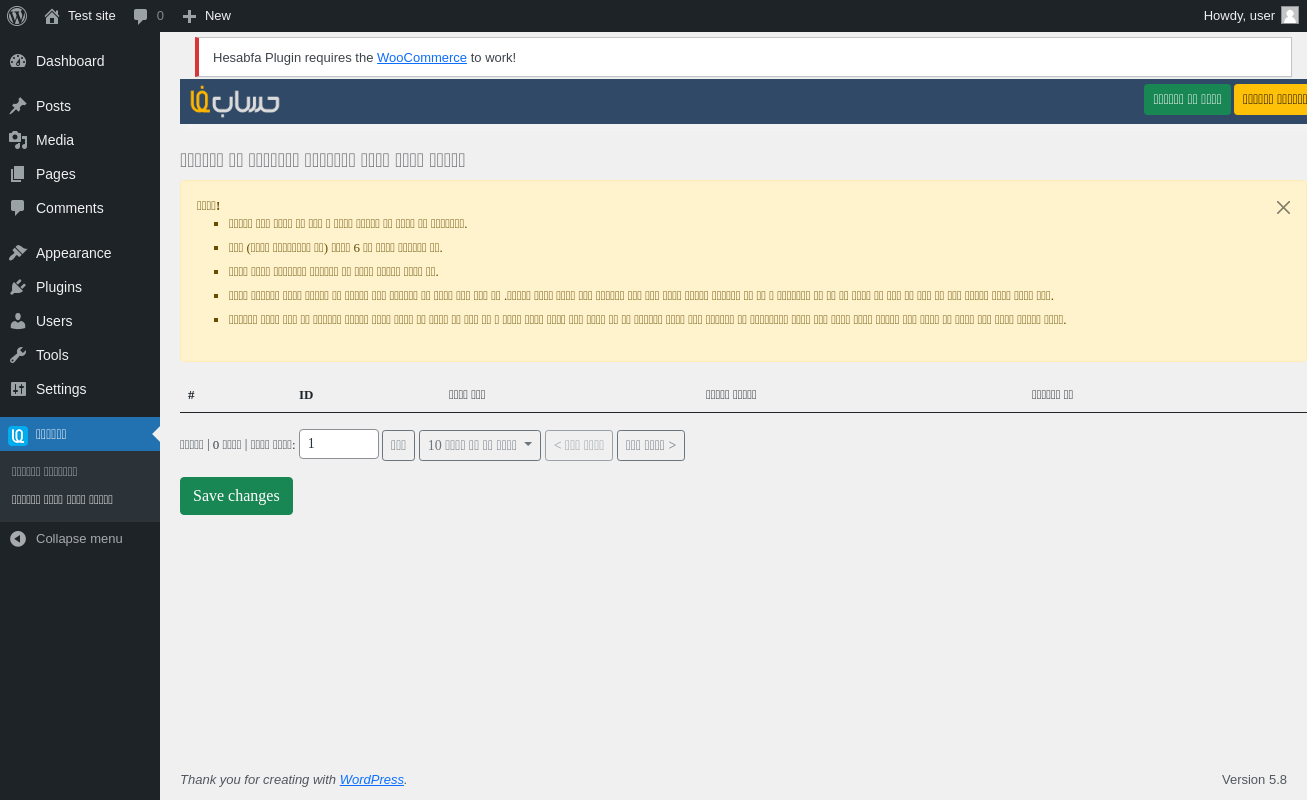Open the comments bubble in admin bar

141,16
